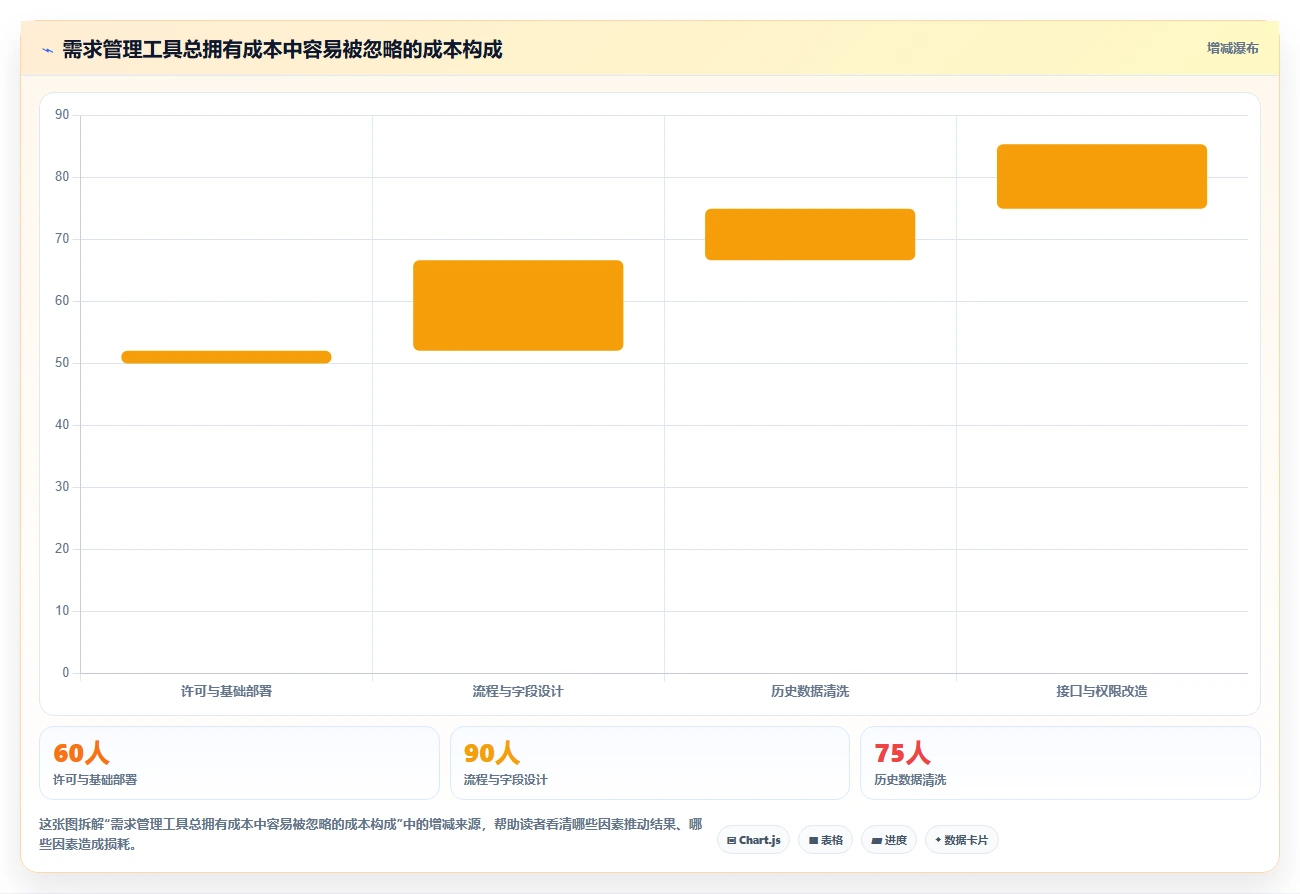This screenshot has height=894, width=1300.
Task: Click the 增减瀑布 label in the header
Action: 1232,48
